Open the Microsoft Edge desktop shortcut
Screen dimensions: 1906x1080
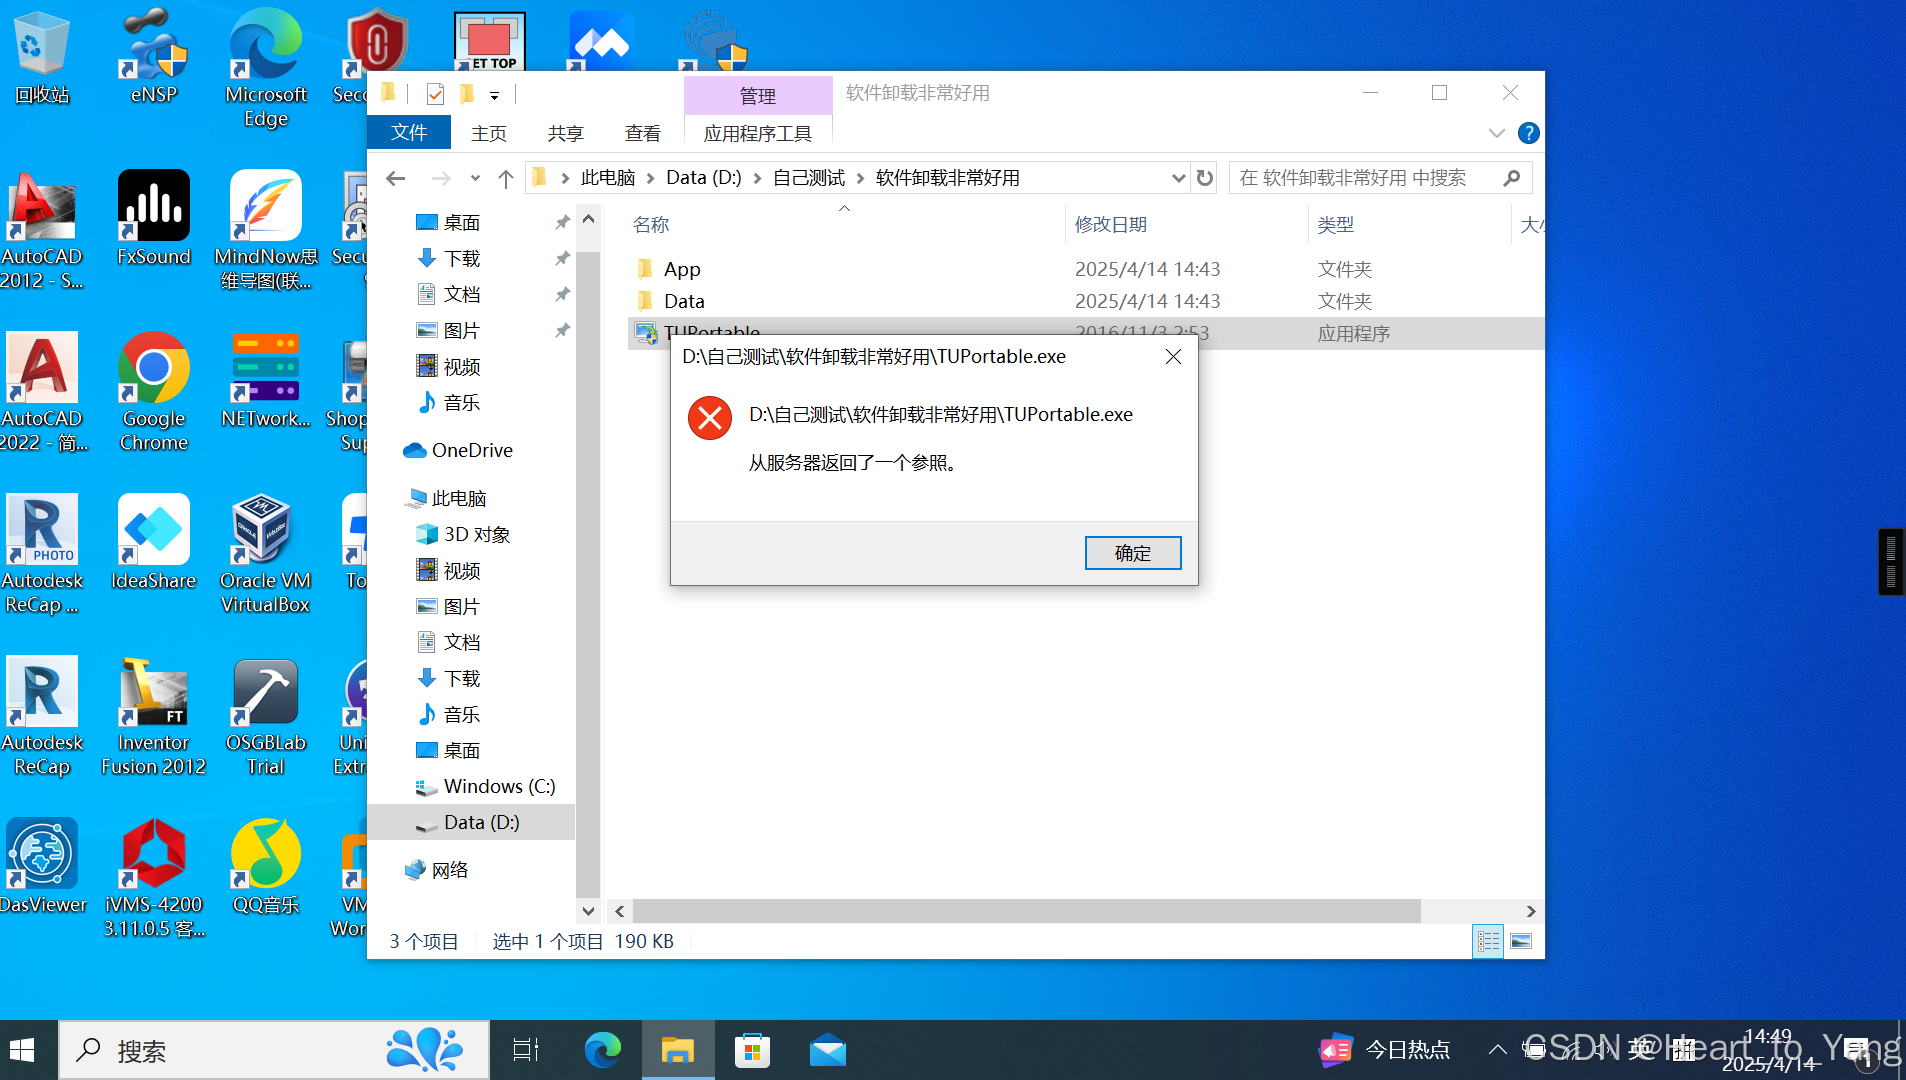click(265, 68)
